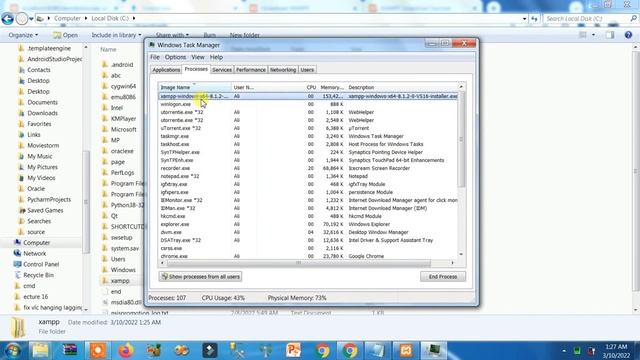
Task: Open XAMPP icon on the taskbar
Action: pyautogui.click(x=406, y=350)
